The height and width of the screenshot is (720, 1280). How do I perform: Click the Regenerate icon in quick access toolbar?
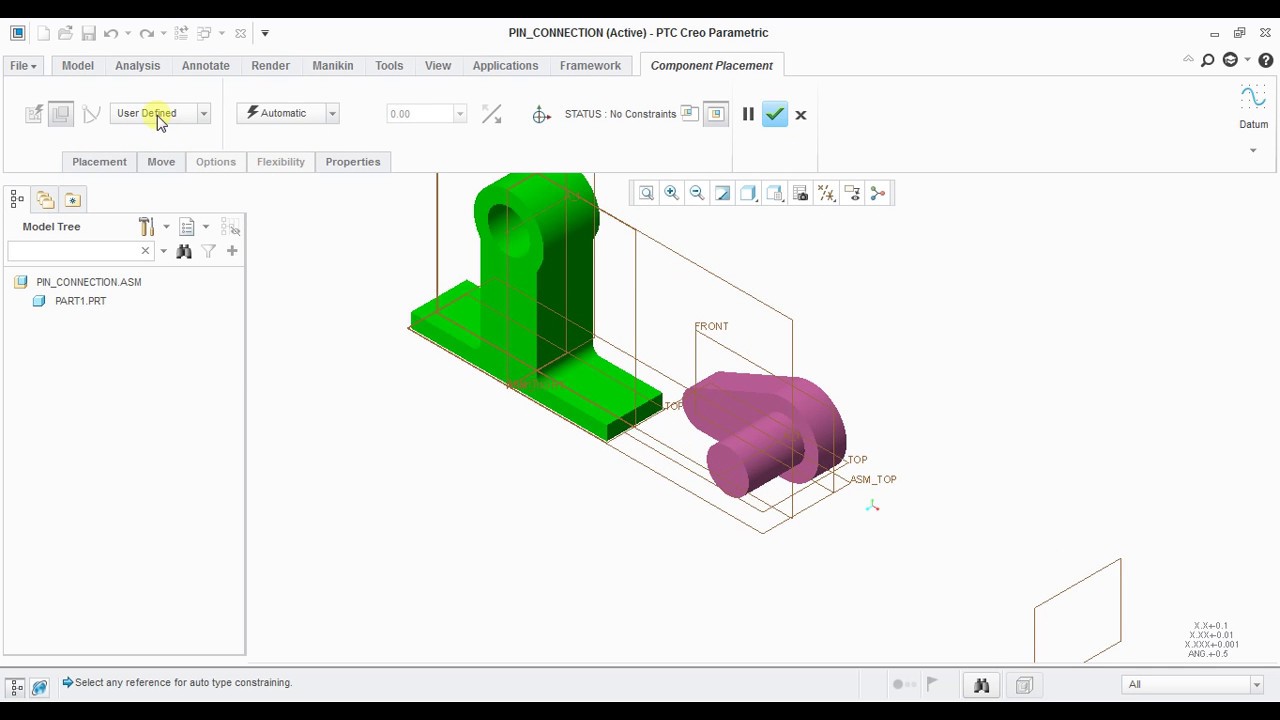[x=182, y=33]
